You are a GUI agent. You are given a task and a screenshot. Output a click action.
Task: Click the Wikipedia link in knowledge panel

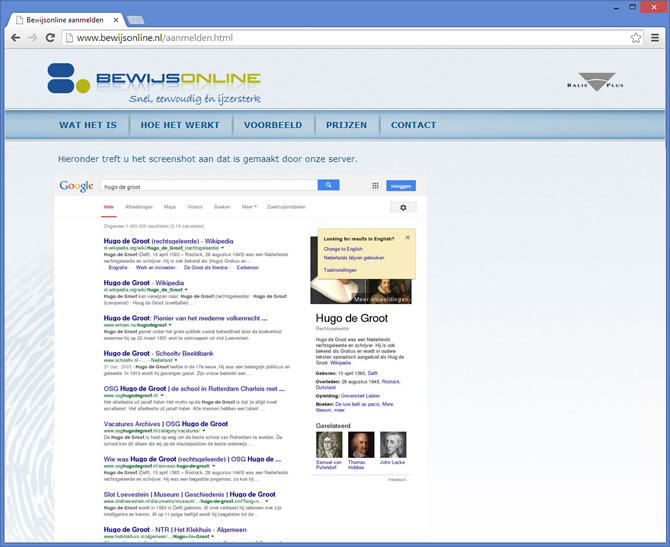click(x=341, y=363)
